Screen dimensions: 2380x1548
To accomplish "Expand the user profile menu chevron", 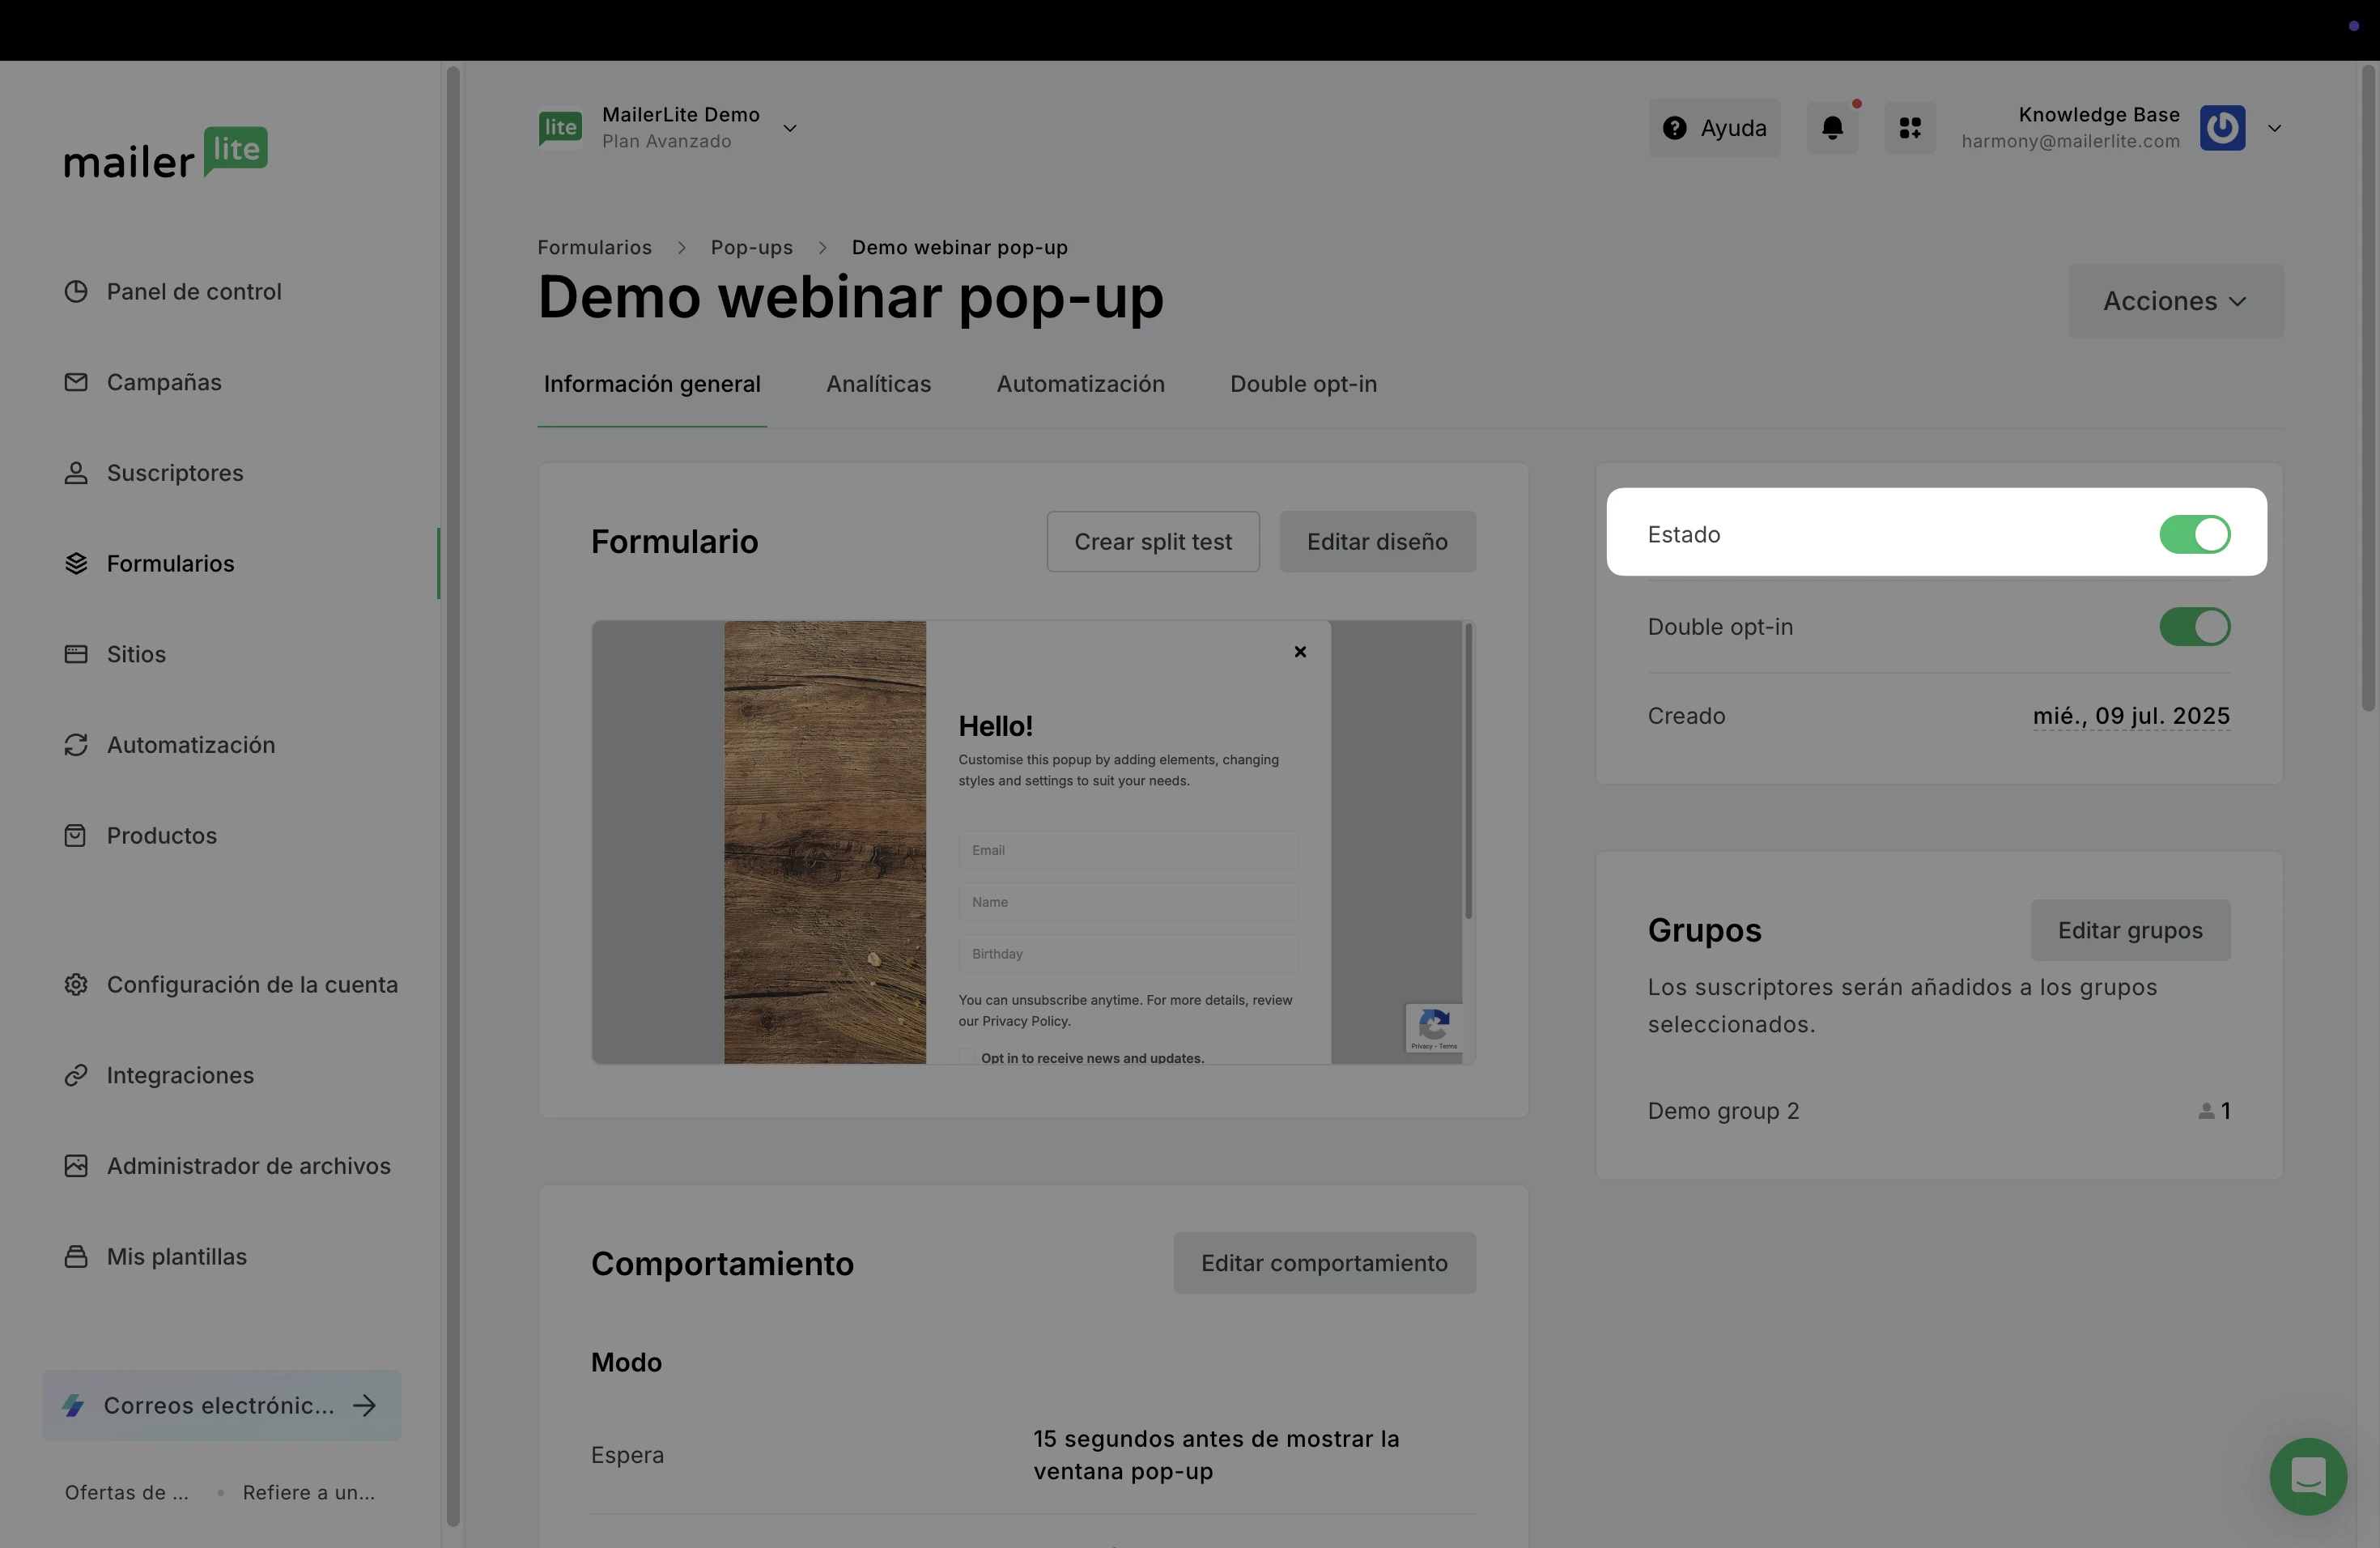I will click(2274, 128).
